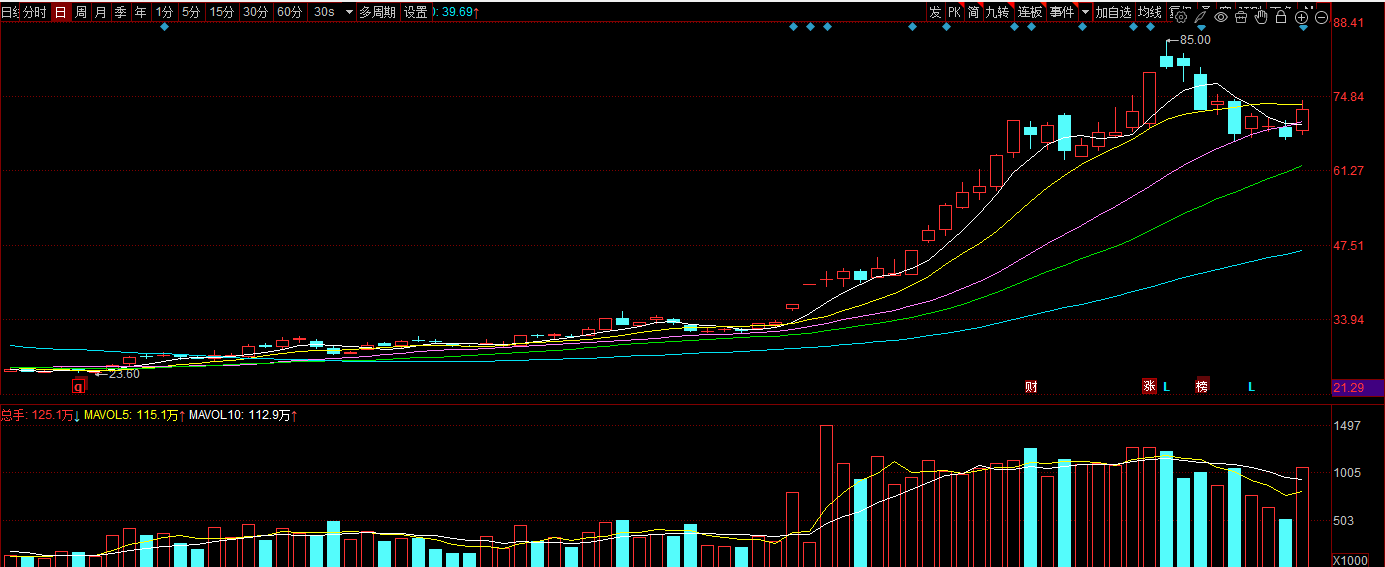Click the 33.94 axis price
This screenshot has height=567, width=1385.
pyautogui.click(x=1348, y=320)
